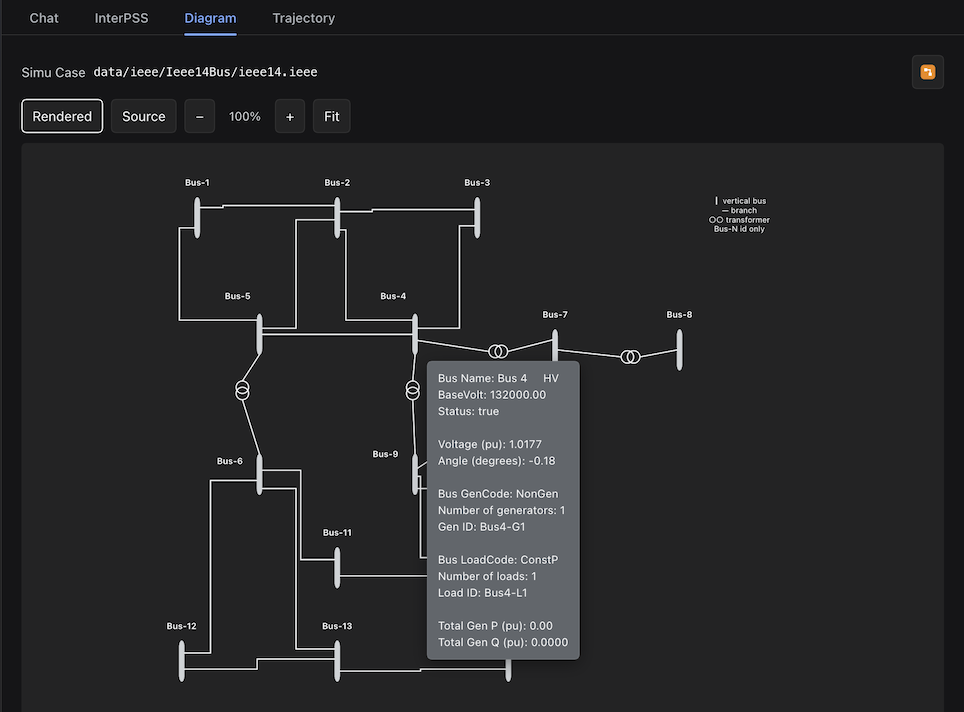Click the Bus-1 label
Viewport: 964px width, 712px height.
coord(197,183)
